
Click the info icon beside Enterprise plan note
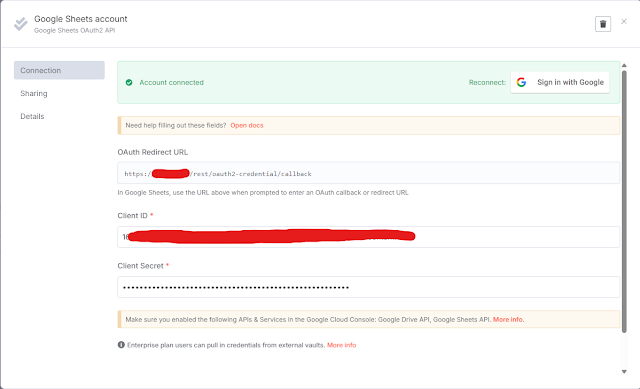(121, 345)
